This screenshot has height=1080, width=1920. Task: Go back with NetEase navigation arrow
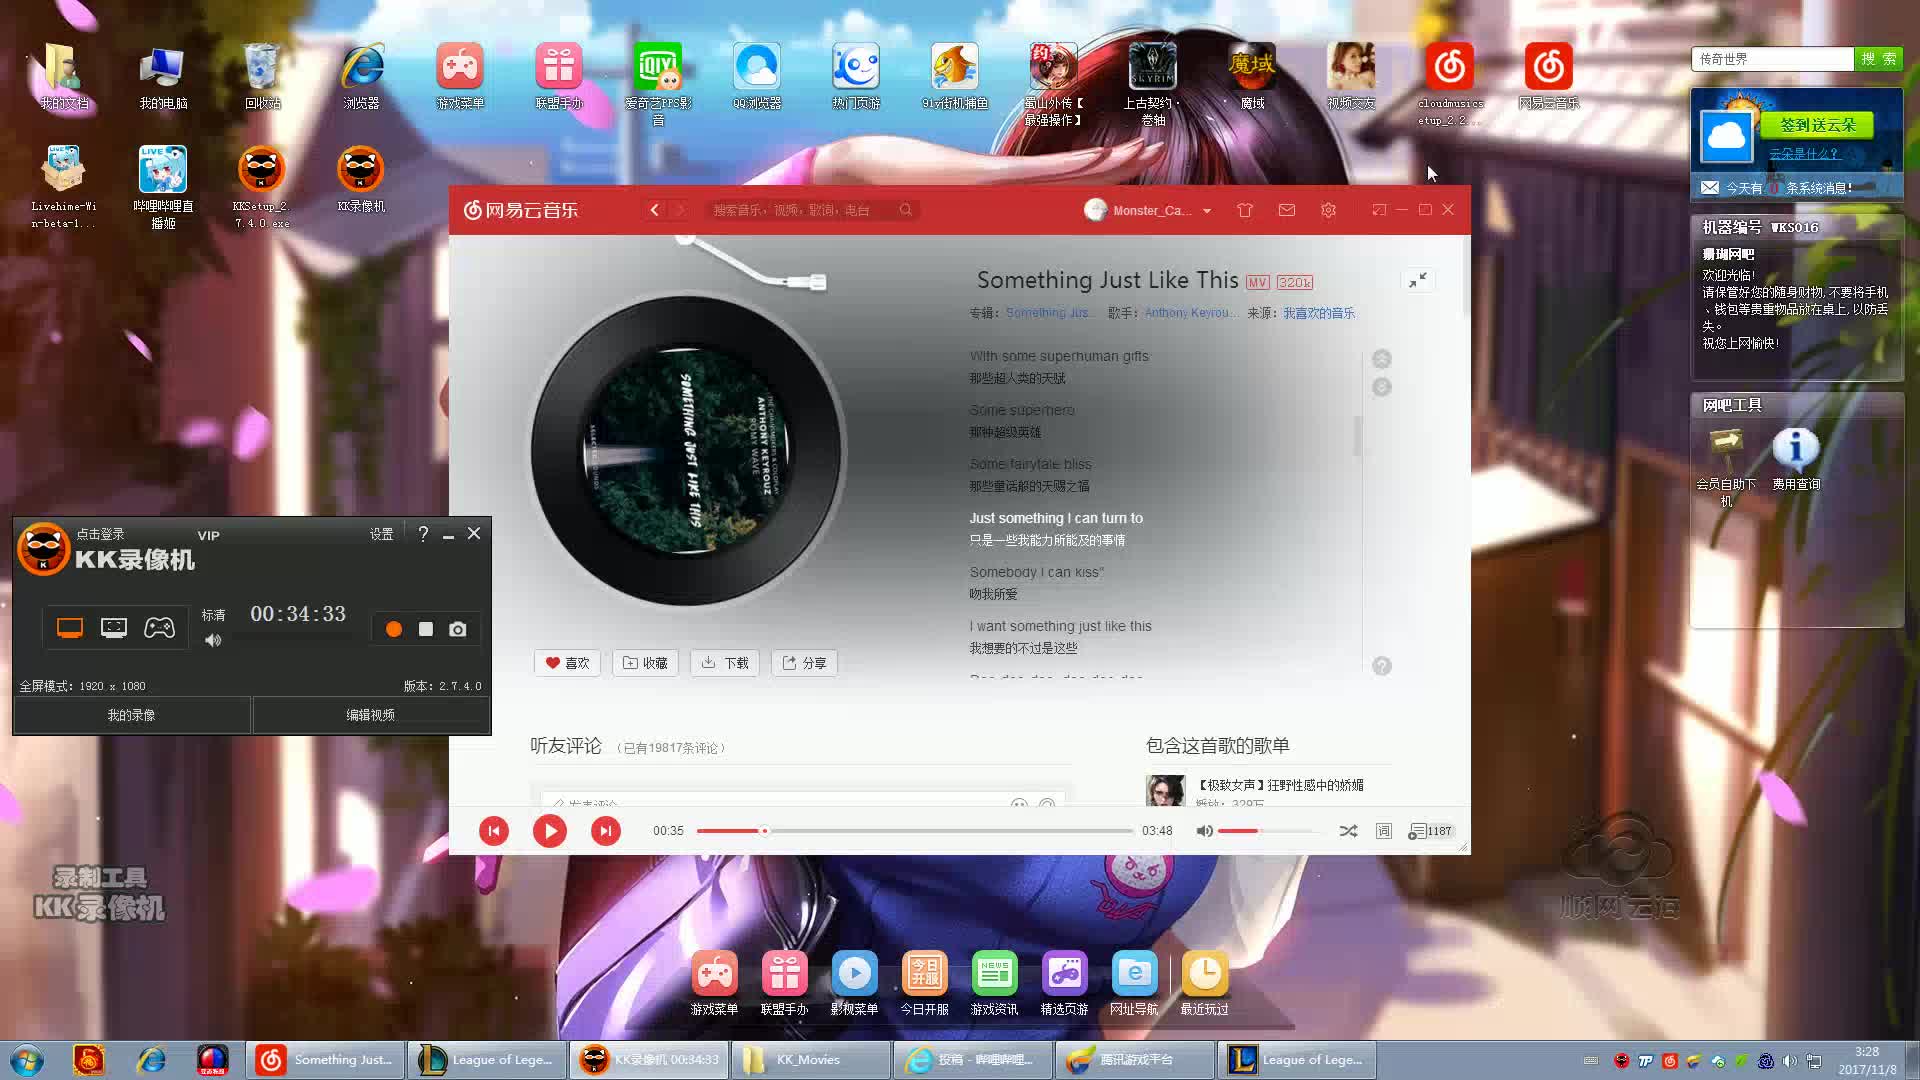point(655,210)
